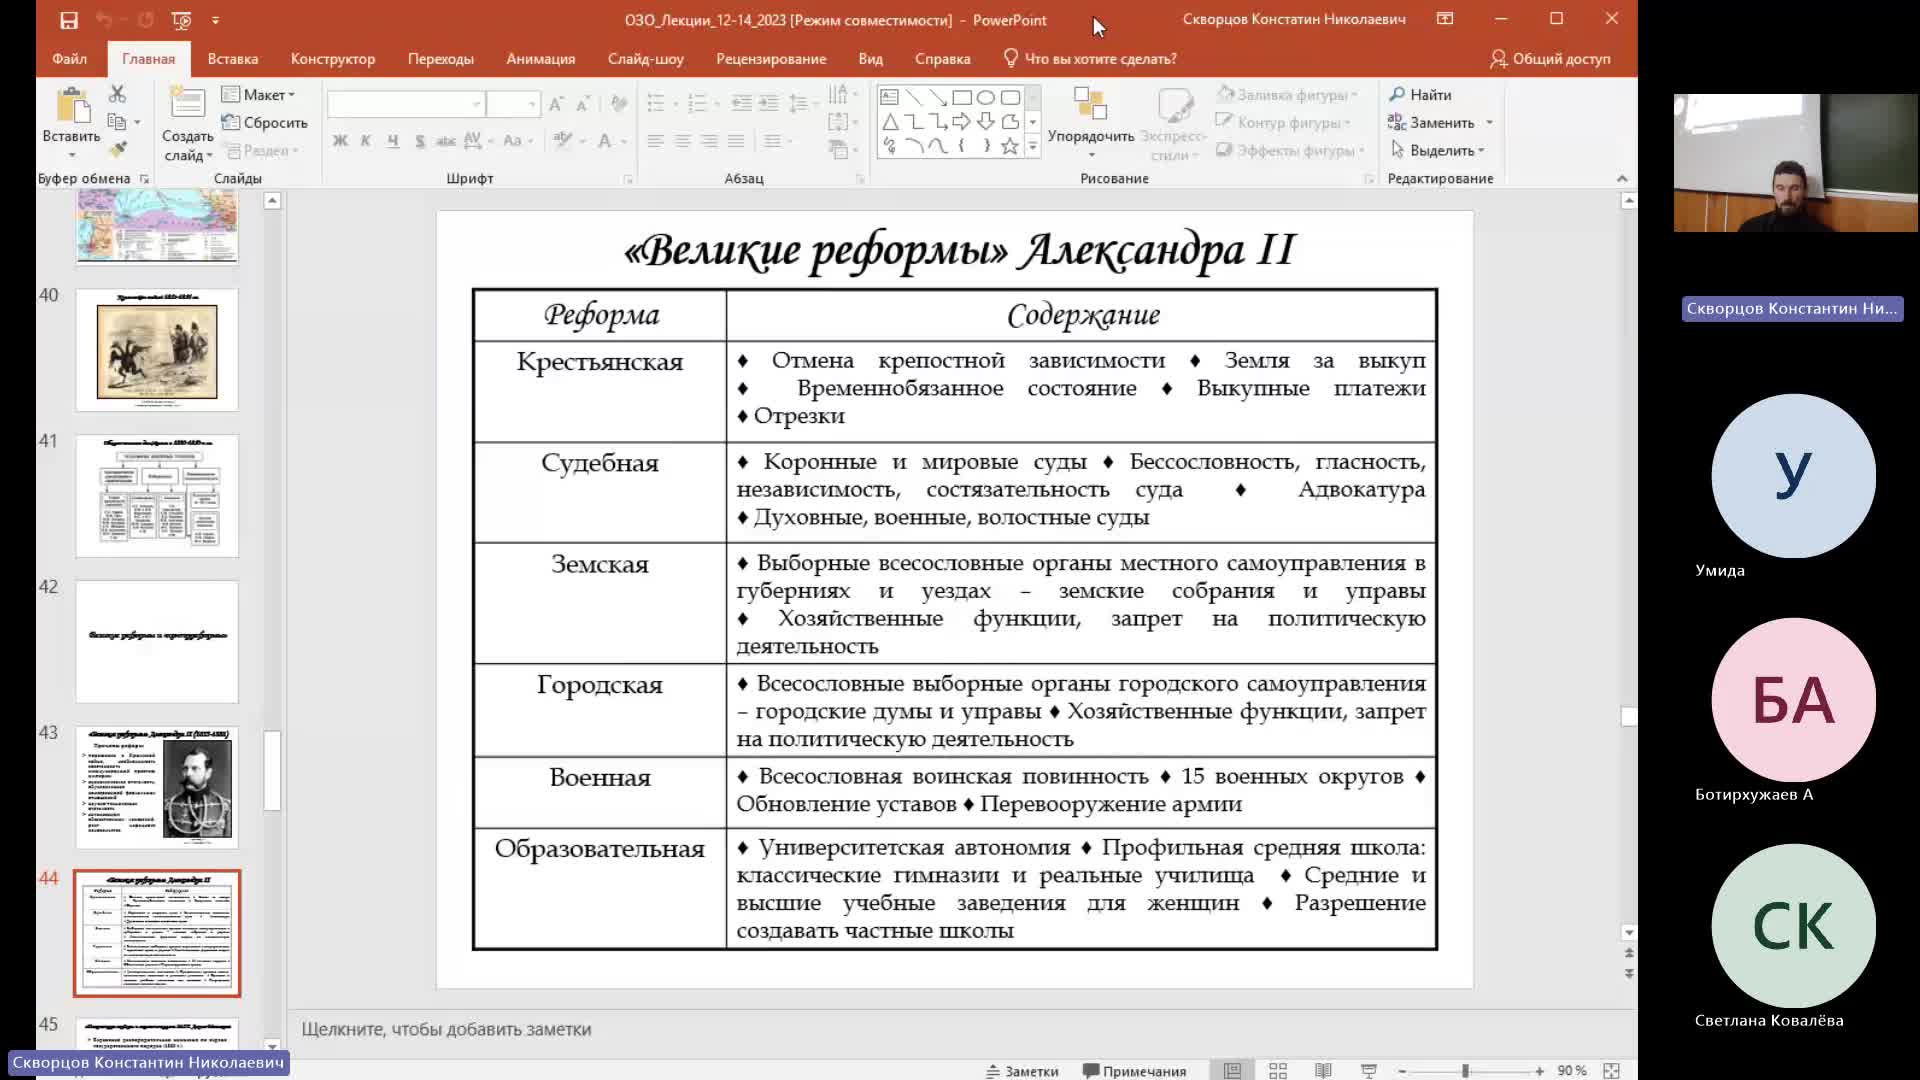Click the zoom slider handle
The height and width of the screenshot is (1080, 1920).
[x=1465, y=1071]
